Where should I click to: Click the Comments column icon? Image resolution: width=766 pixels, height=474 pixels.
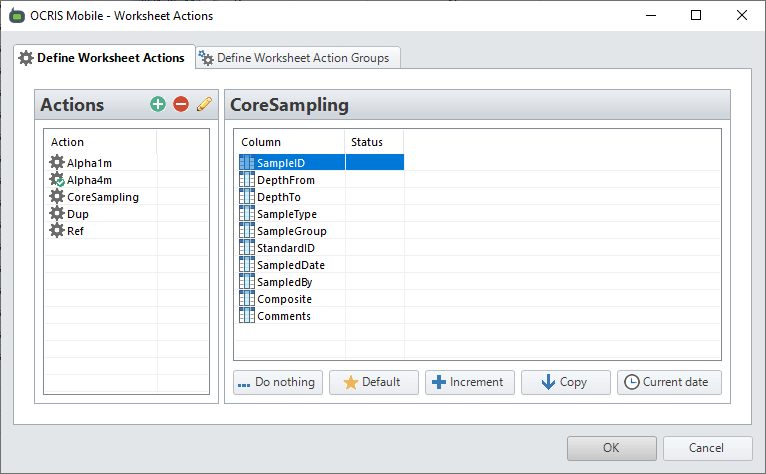(247, 316)
